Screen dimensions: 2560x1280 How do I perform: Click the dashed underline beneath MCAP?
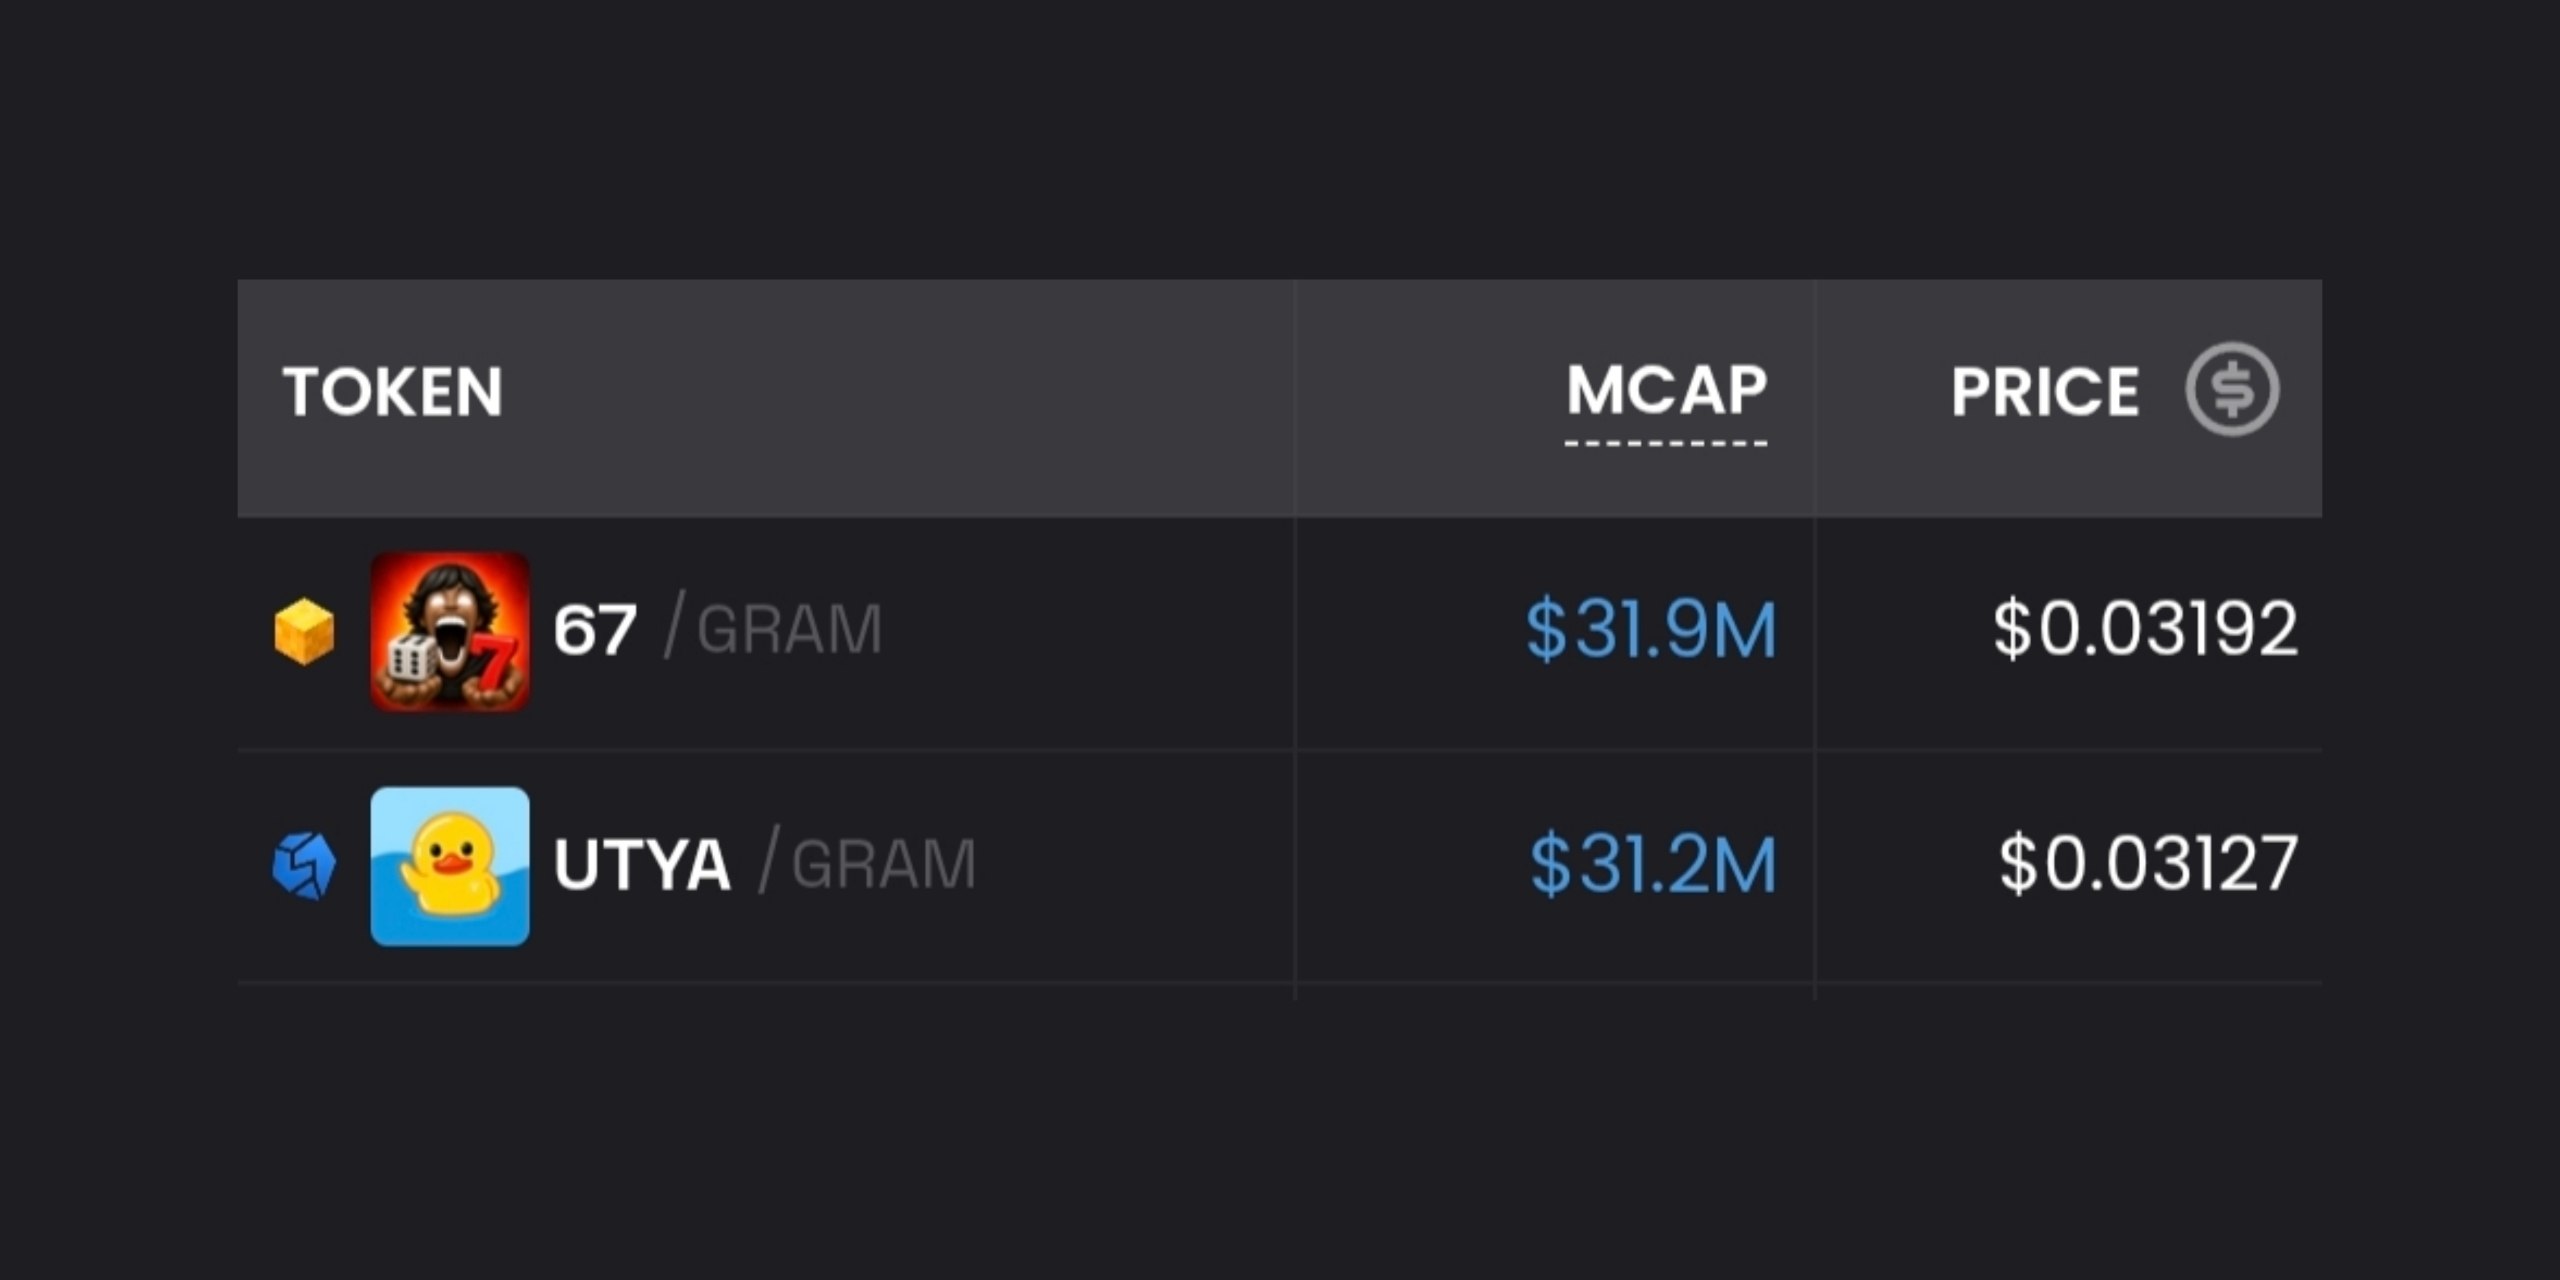(x=1666, y=443)
